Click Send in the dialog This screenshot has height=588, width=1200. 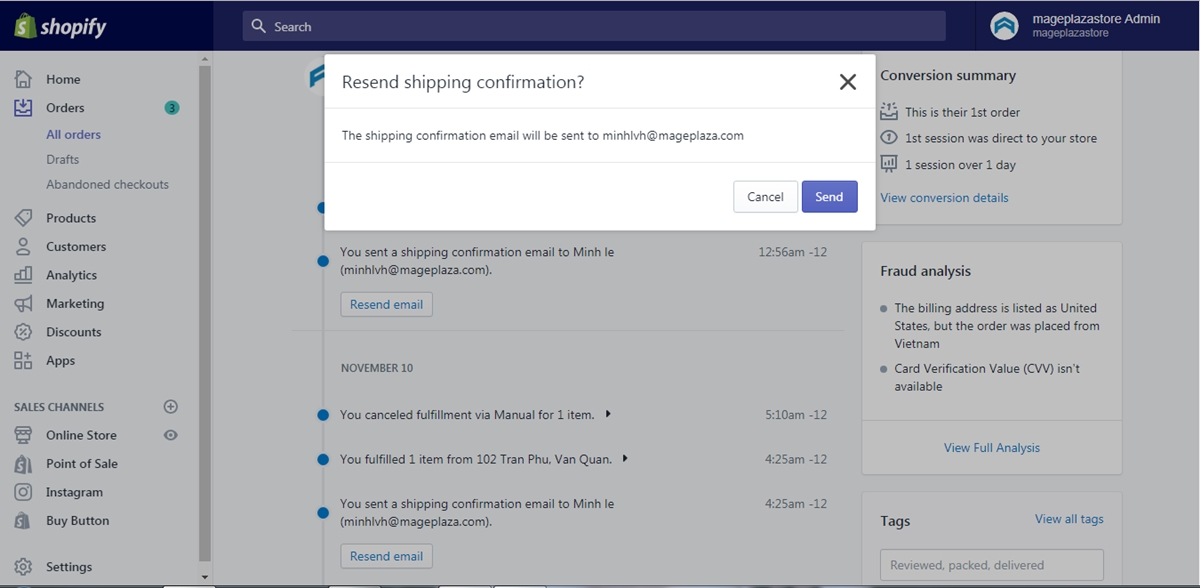[x=829, y=197]
